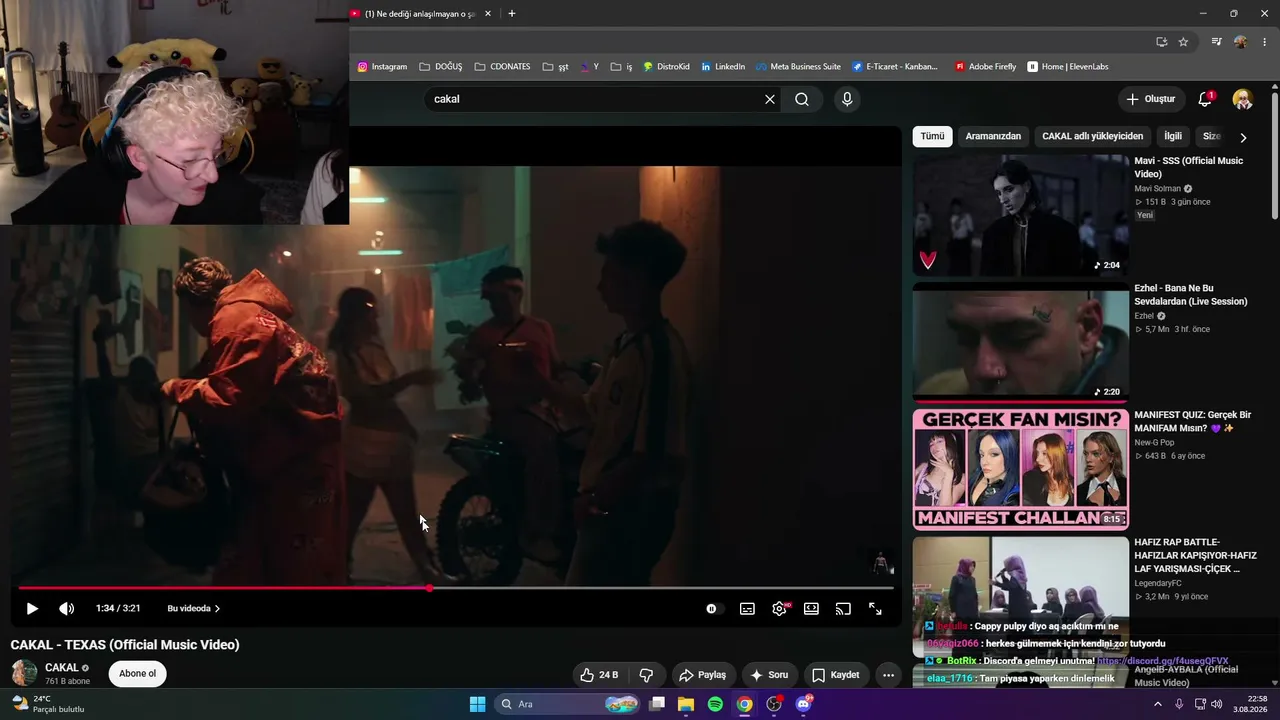Cast video to another screen

[x=843, y=608]
